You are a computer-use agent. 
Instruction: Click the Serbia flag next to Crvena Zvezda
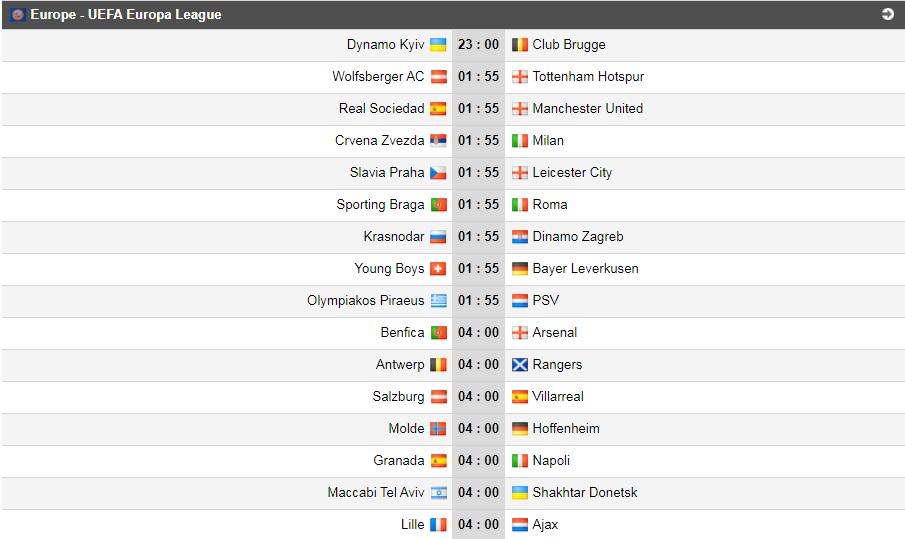(439, 141)
